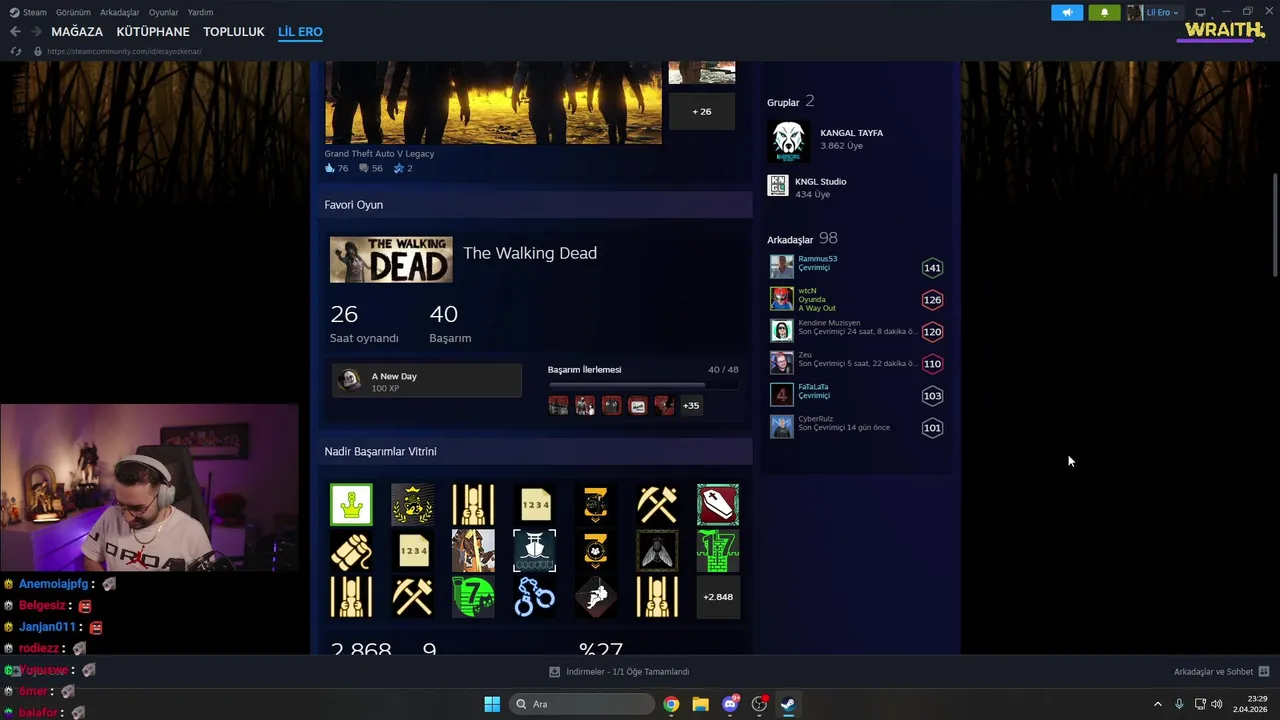Open the A New Day badge icon
The image size is (1280, 720).
(x=350, y=380)
